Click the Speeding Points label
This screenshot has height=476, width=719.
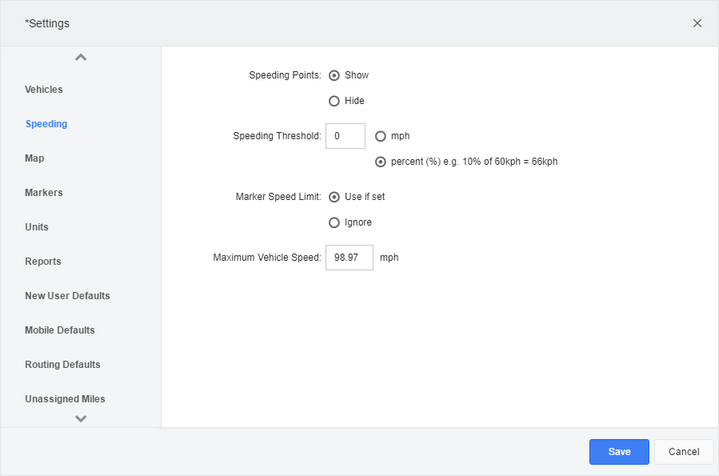coord(285,75)
